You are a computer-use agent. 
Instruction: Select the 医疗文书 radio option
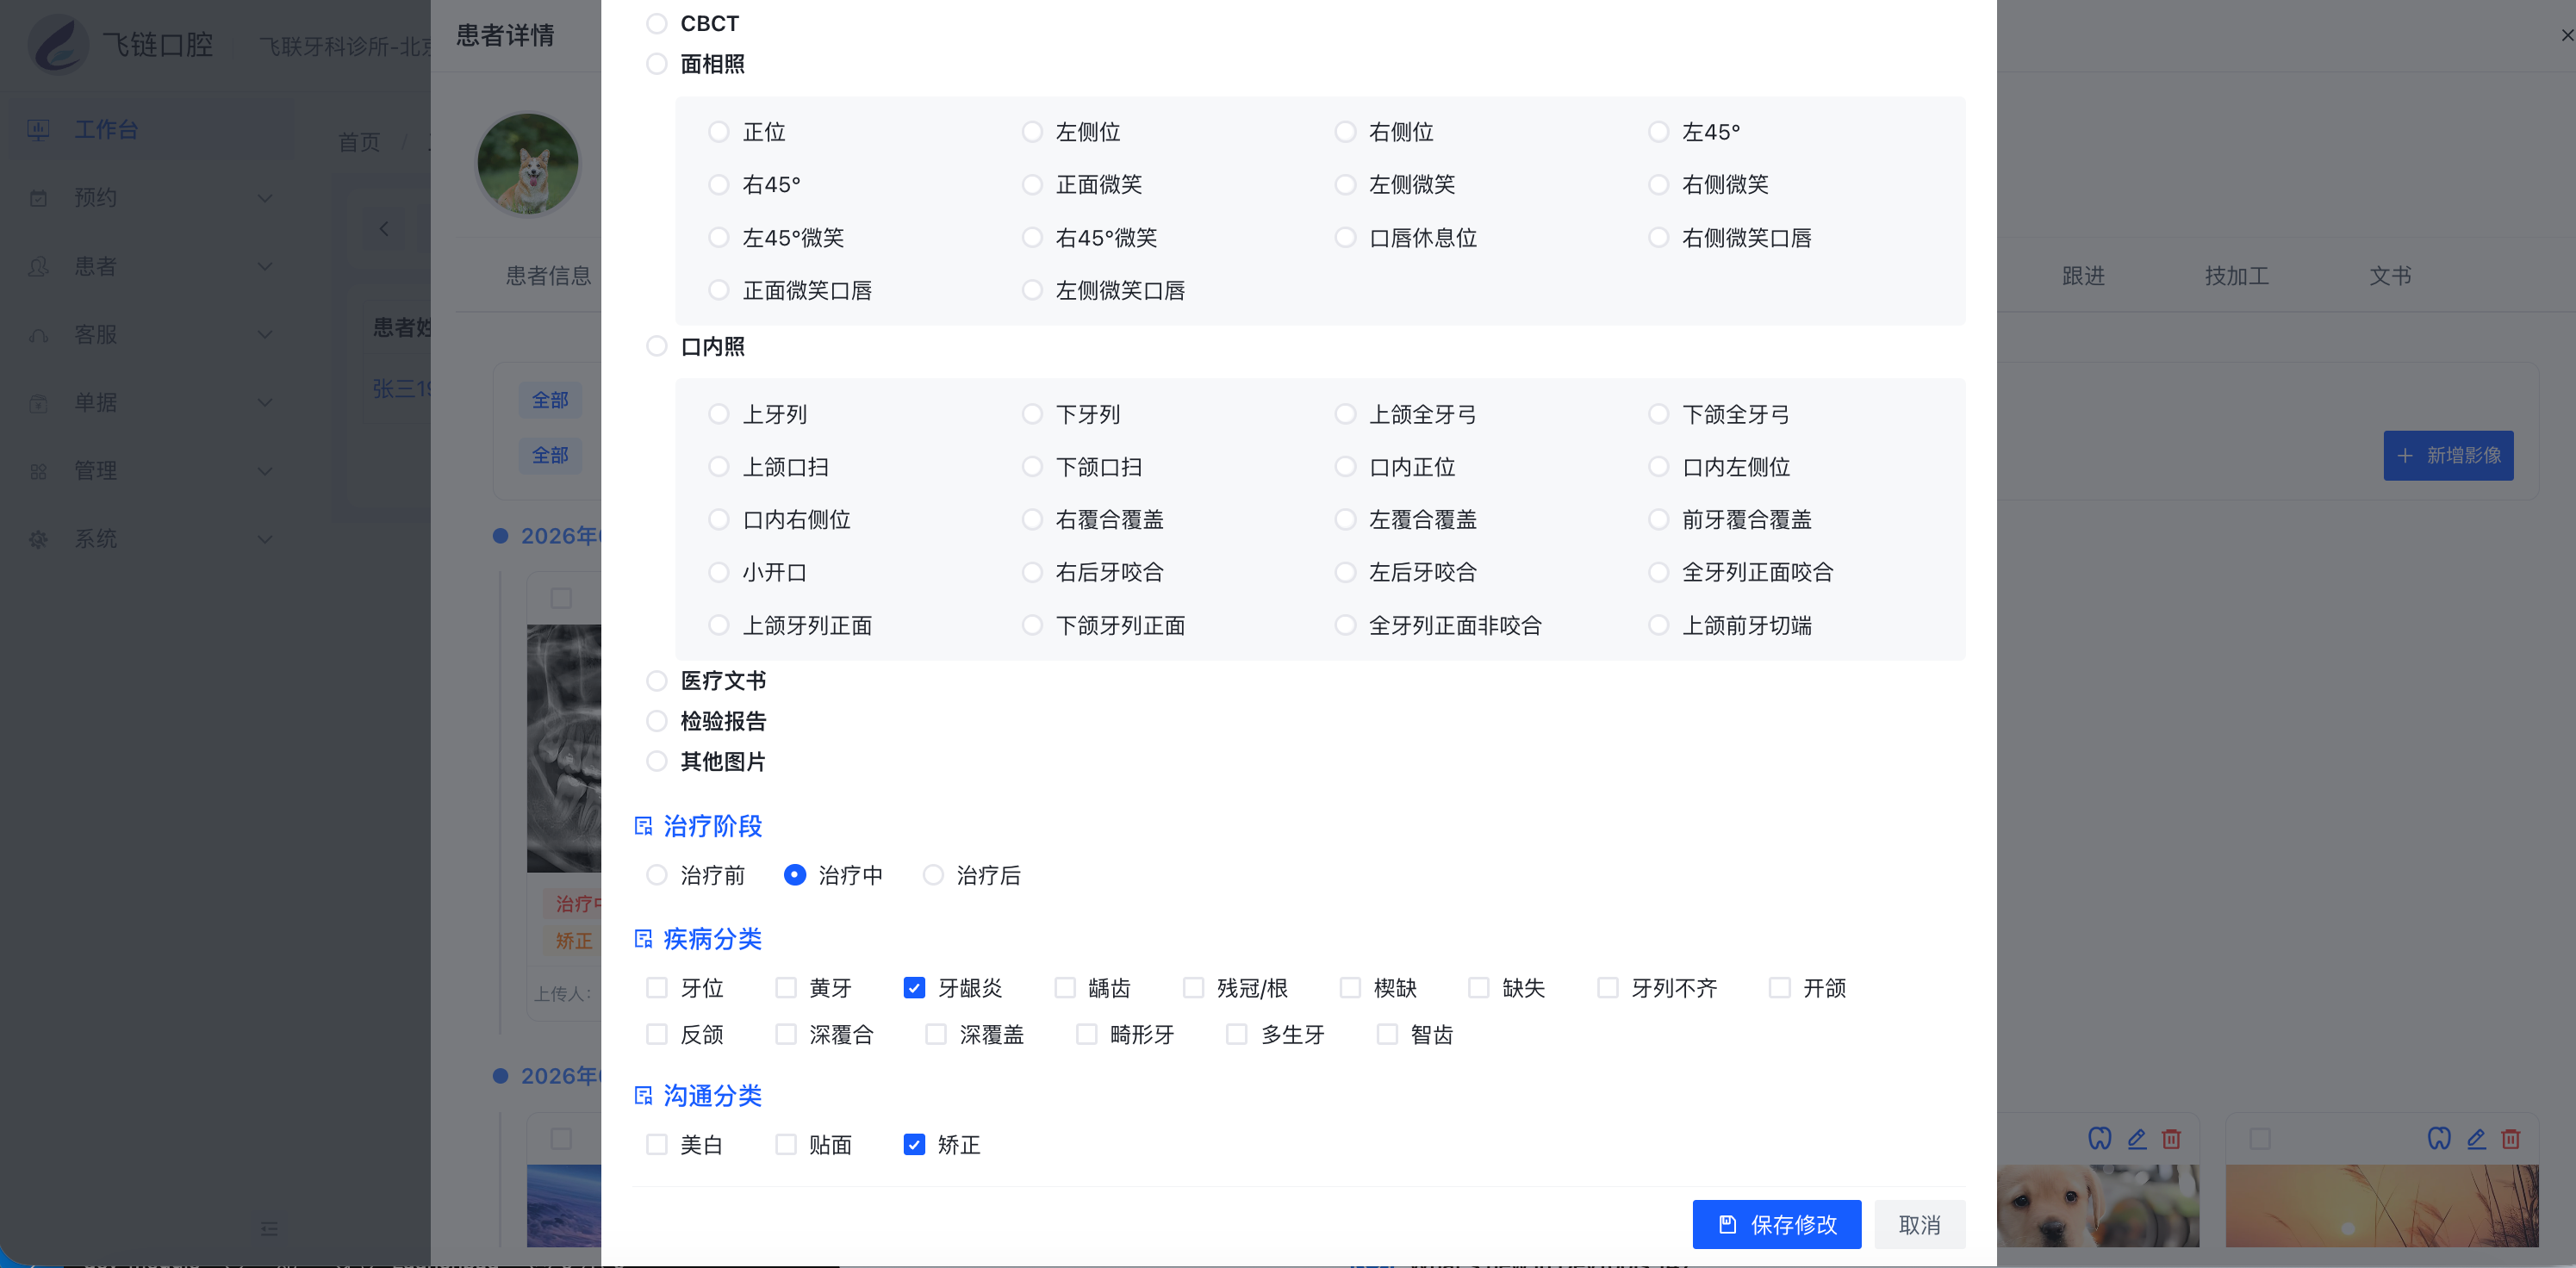click(x=657, y=681)
